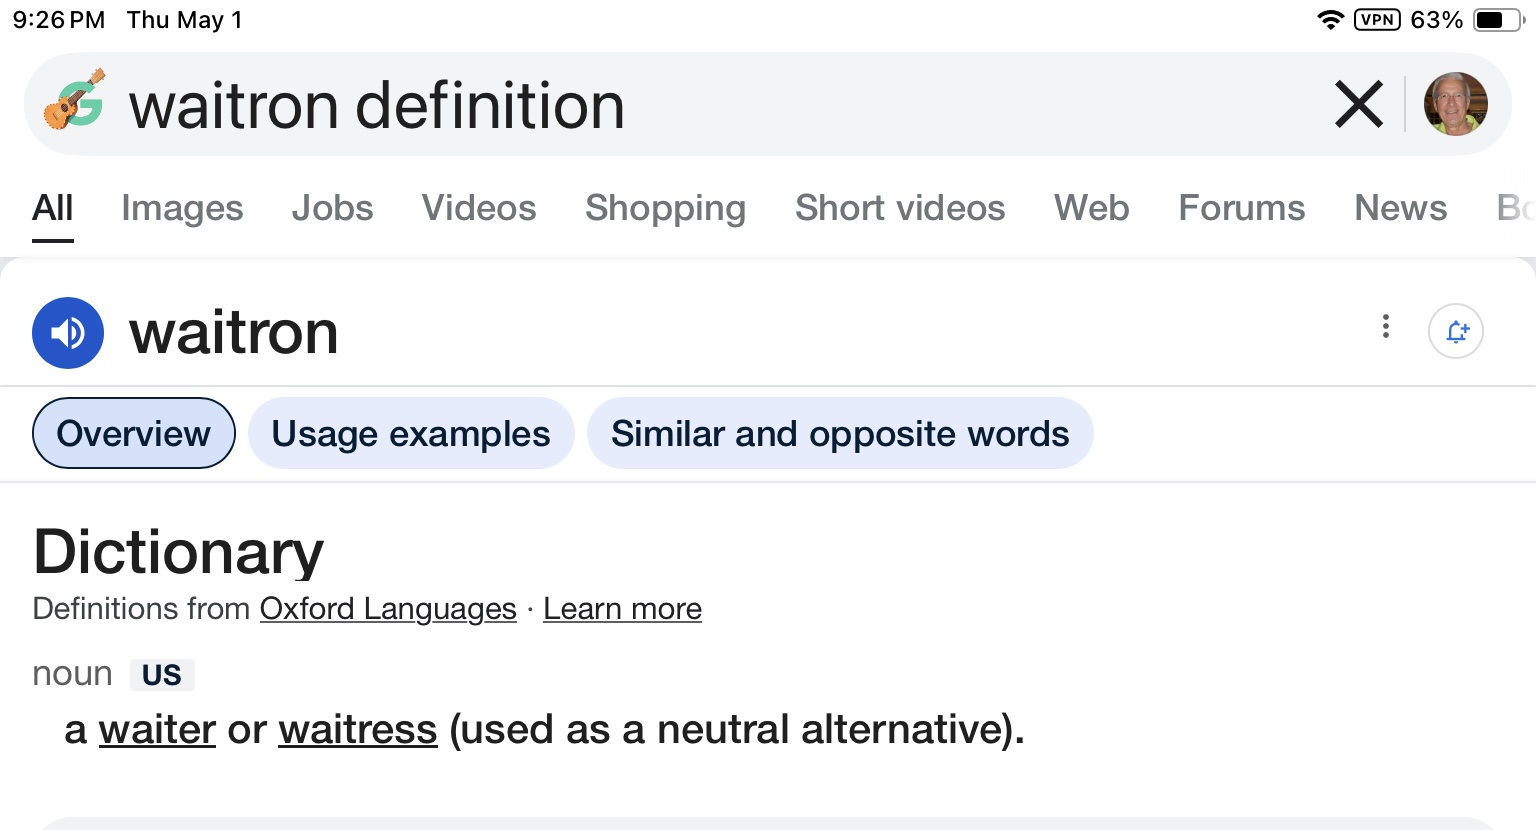The width and height of the screenshot is (1536, 830).
Task: Clear the search query with X
Action: 1359,105
